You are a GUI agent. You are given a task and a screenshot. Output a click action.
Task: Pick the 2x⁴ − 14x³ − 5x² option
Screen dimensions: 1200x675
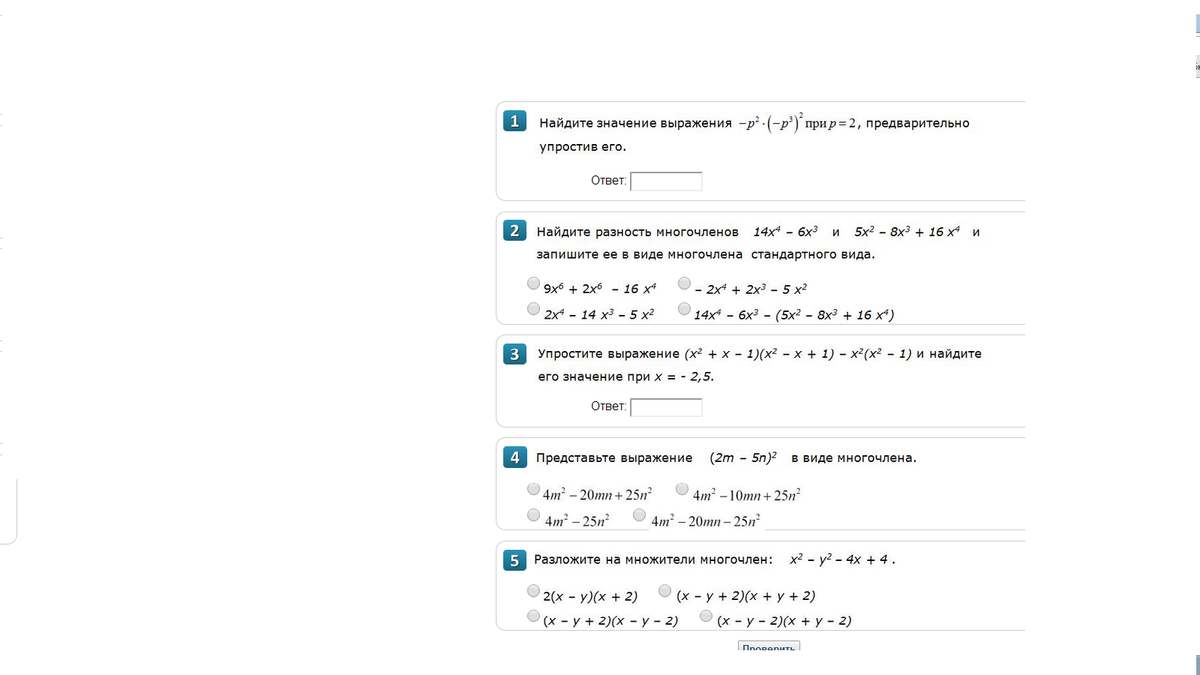tap(534, 310)
